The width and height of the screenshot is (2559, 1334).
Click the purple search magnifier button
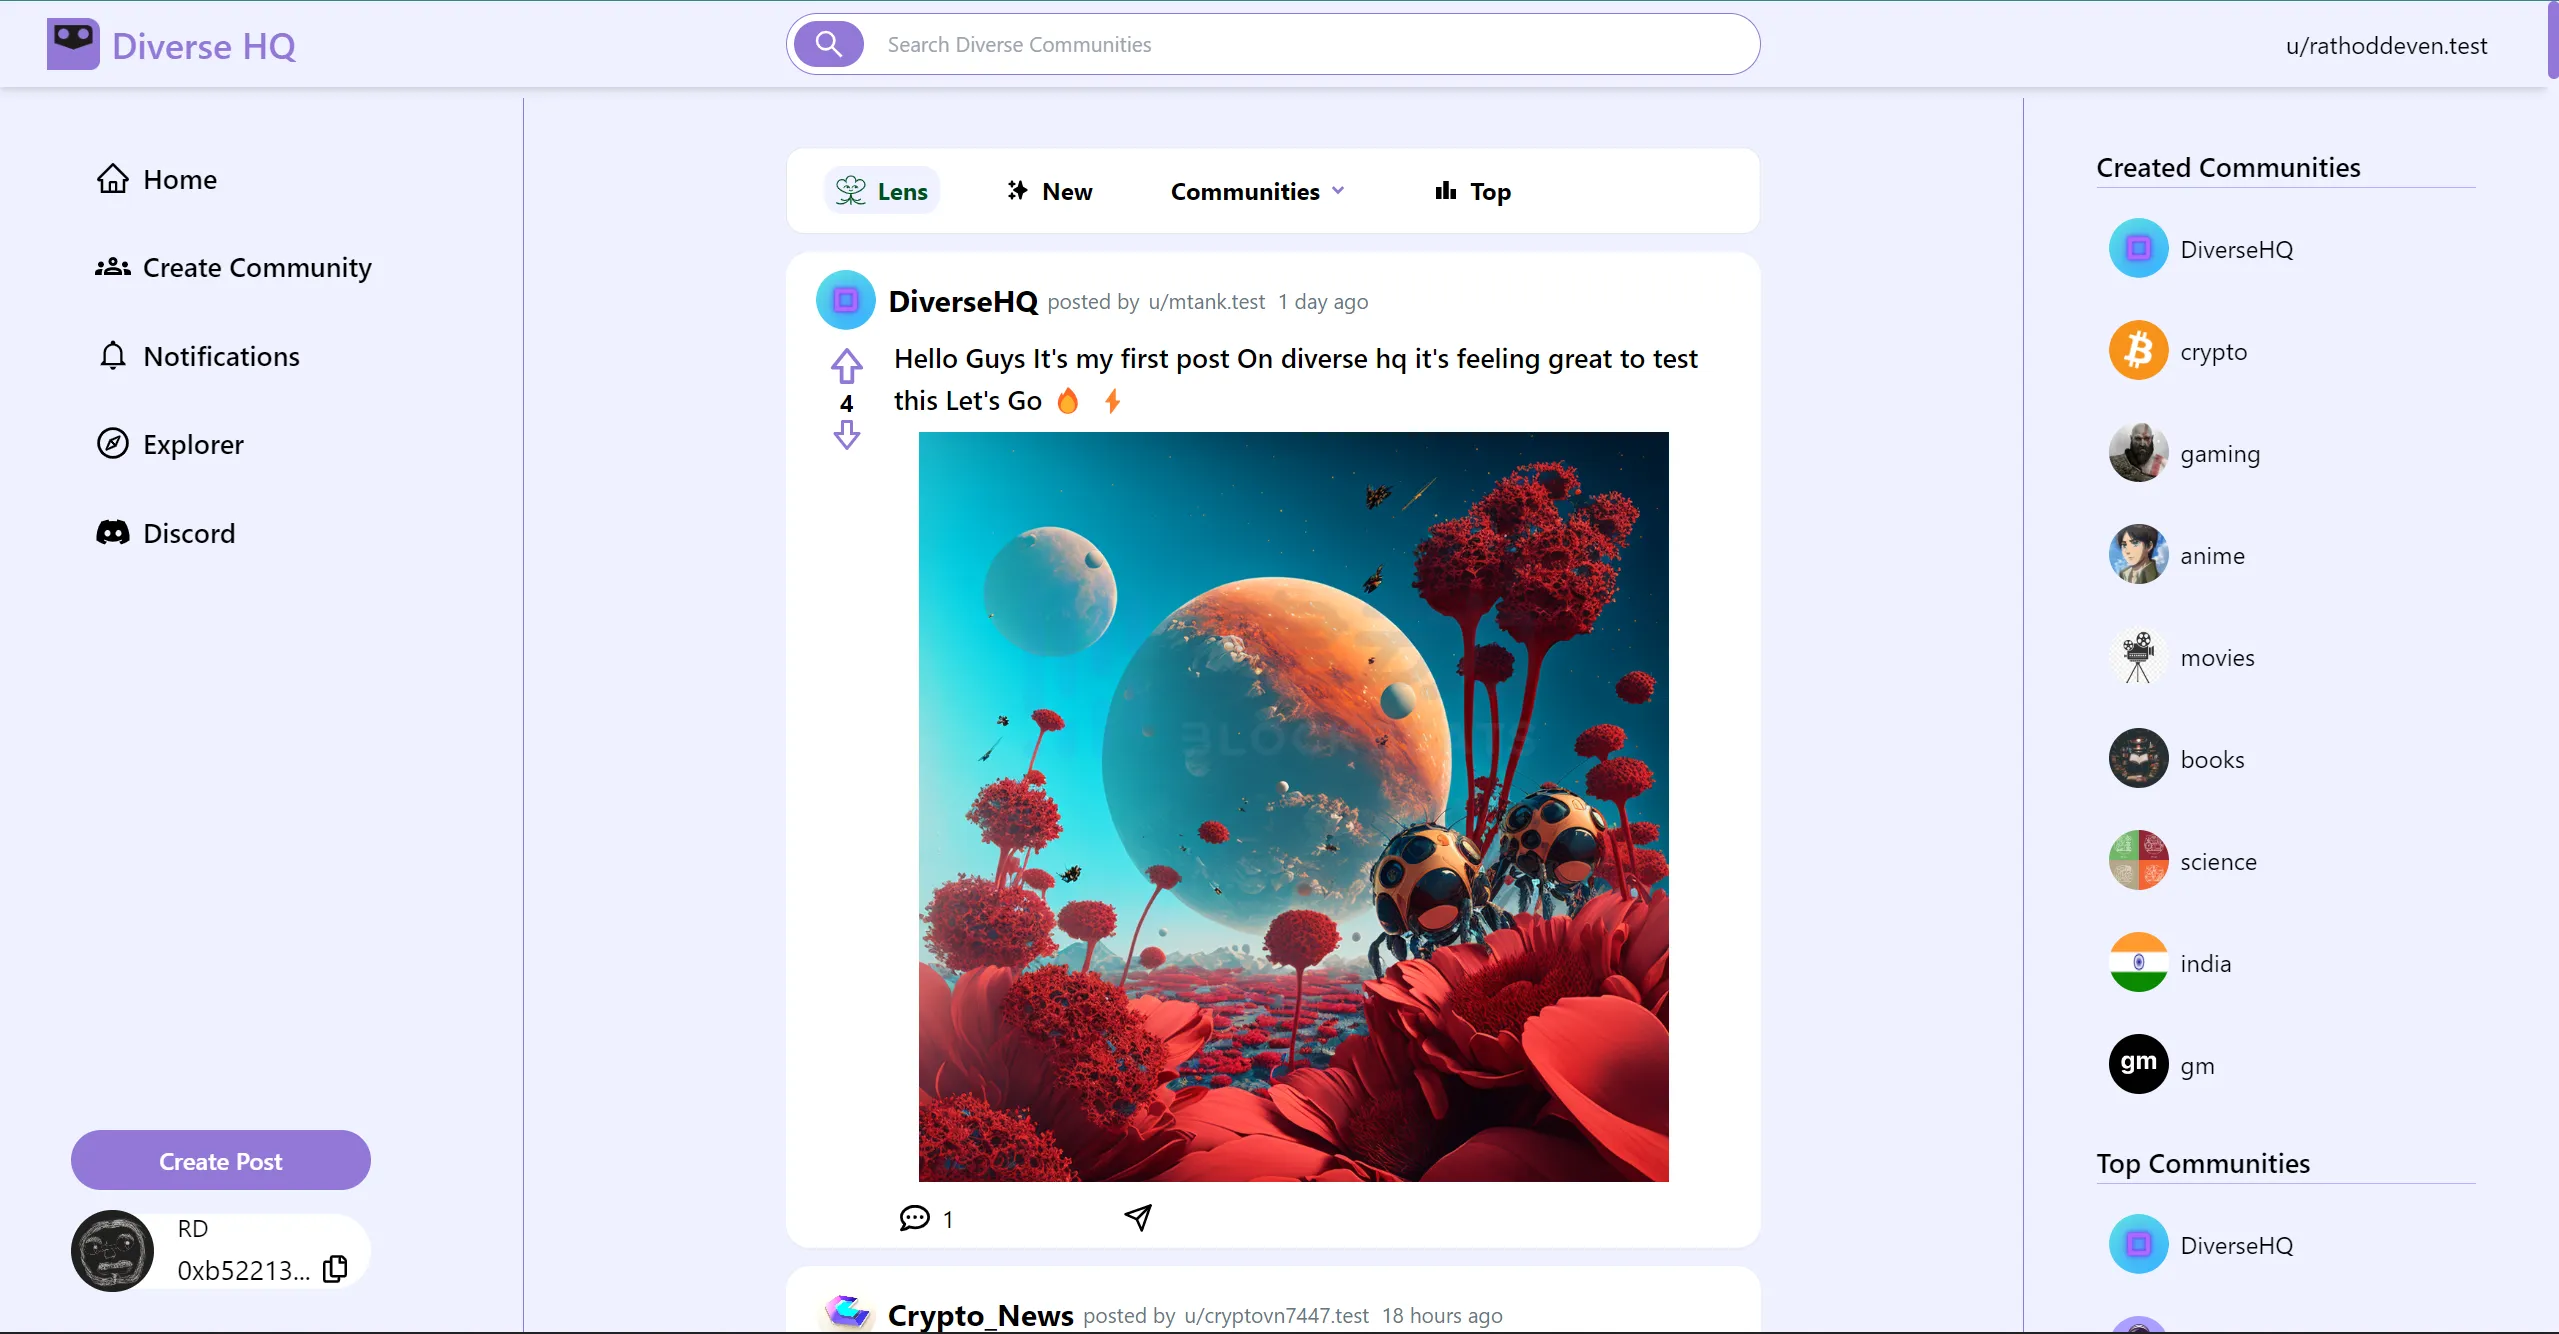click(x=828, y=44)
